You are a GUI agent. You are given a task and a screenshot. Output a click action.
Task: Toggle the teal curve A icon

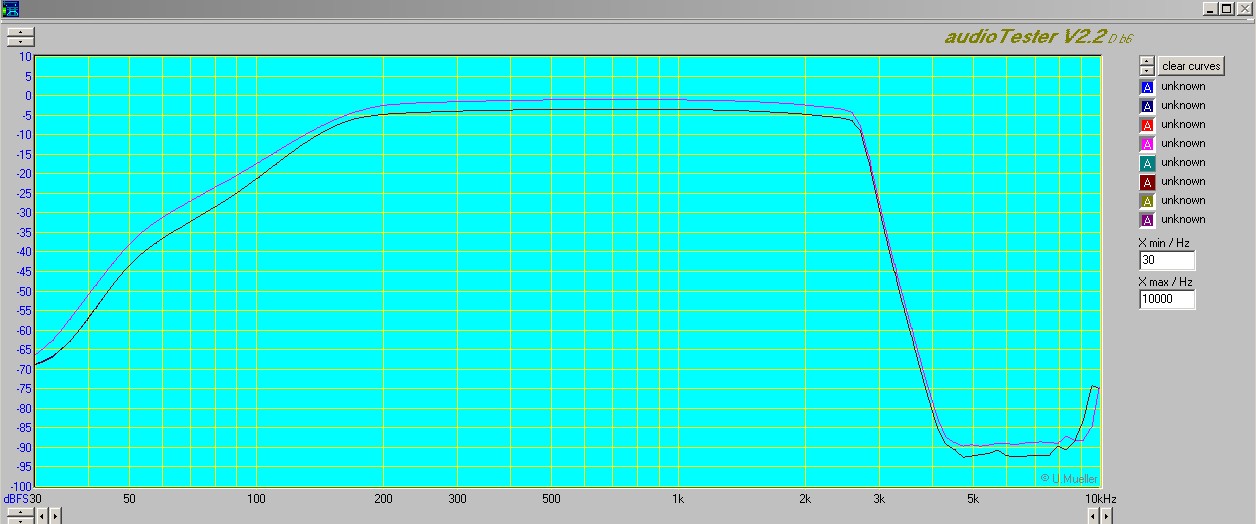click(1147, 163)
